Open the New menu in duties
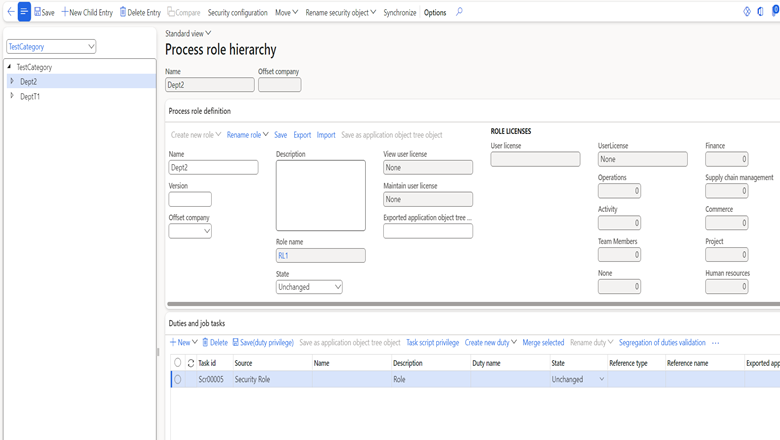Viewport: 780px width, 440px height. point(184,343)
